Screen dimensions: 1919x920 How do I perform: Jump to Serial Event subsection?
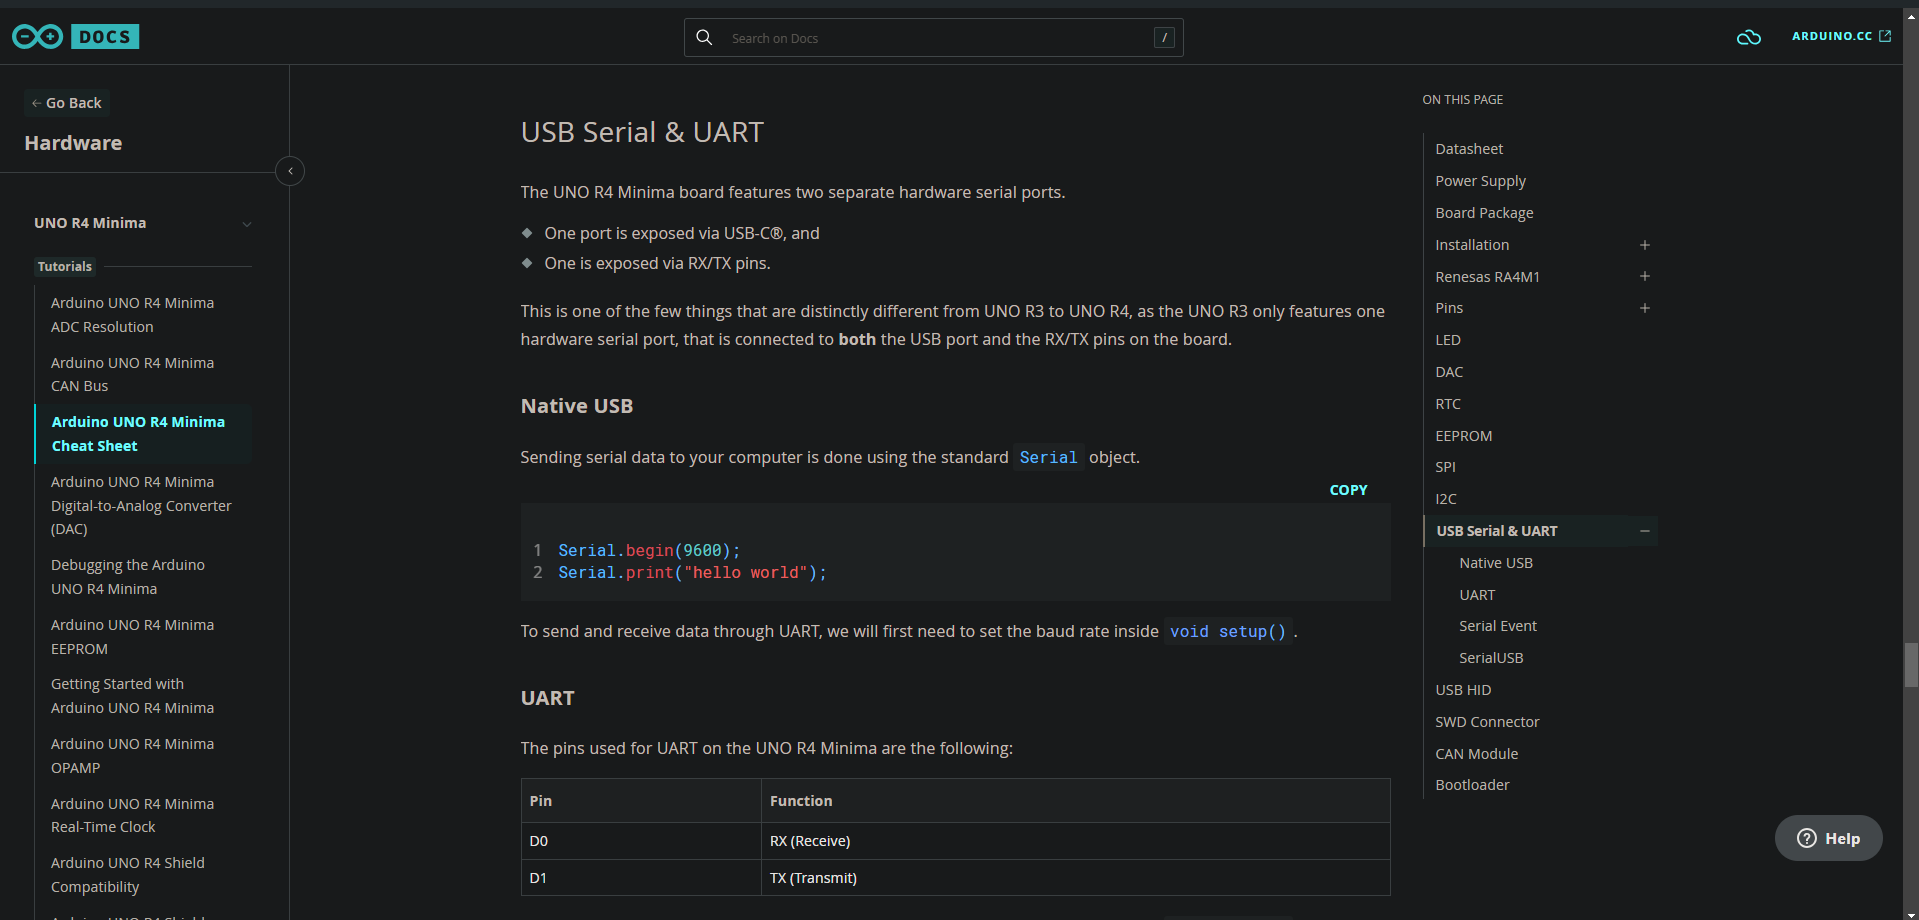1498,626
